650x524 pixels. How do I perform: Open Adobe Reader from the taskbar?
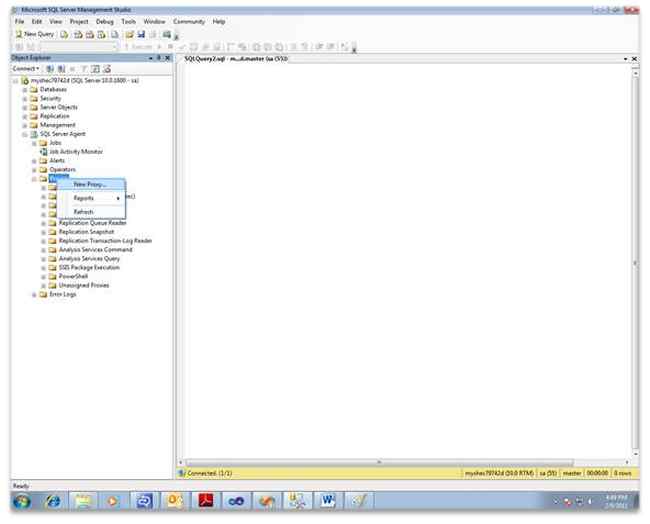pyautogui.click(x=206, y=501)
